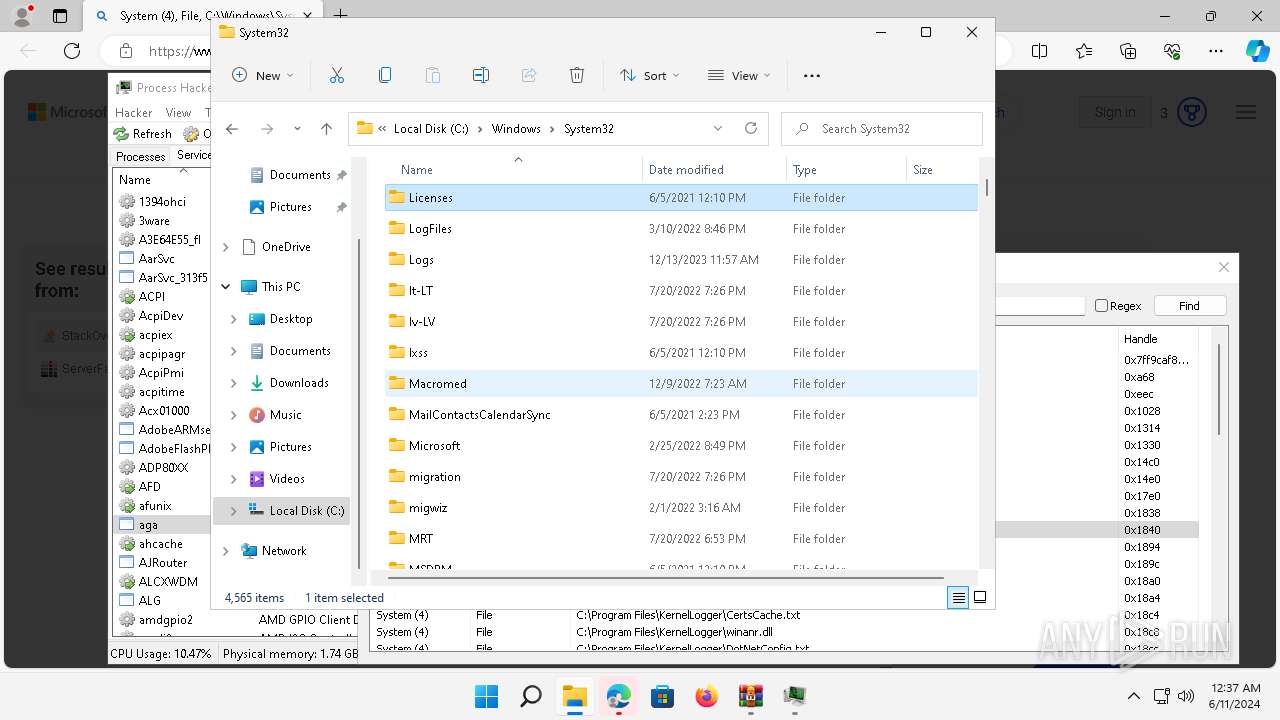Switch to Services tab in Process Hacker
The image size is (1280, 720).
tap(192, 155)
